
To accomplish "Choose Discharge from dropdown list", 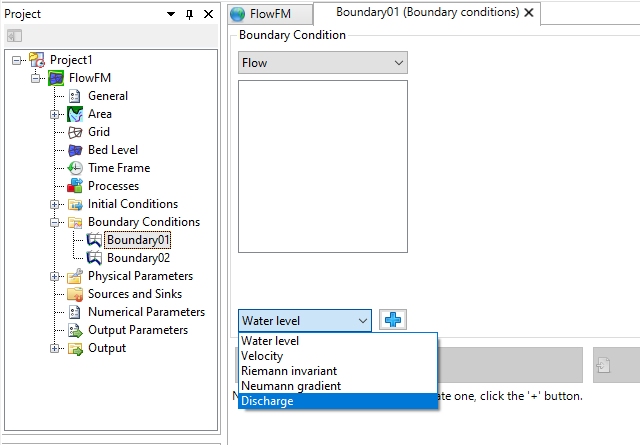I will pos(338,401).
